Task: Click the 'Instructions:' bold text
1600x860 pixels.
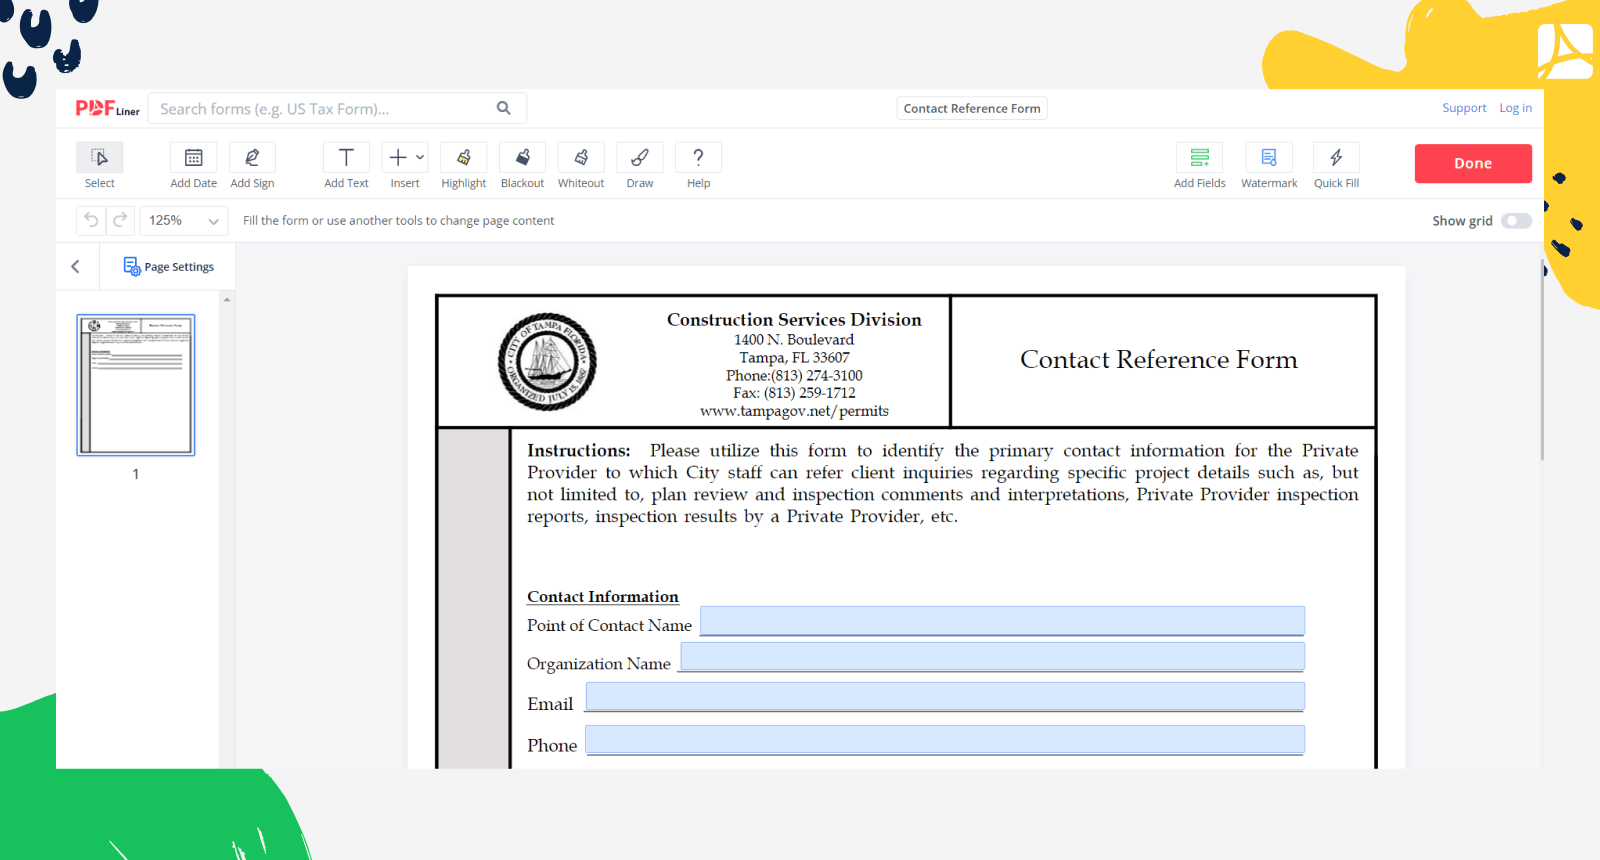Action: (x=579, y=451)
